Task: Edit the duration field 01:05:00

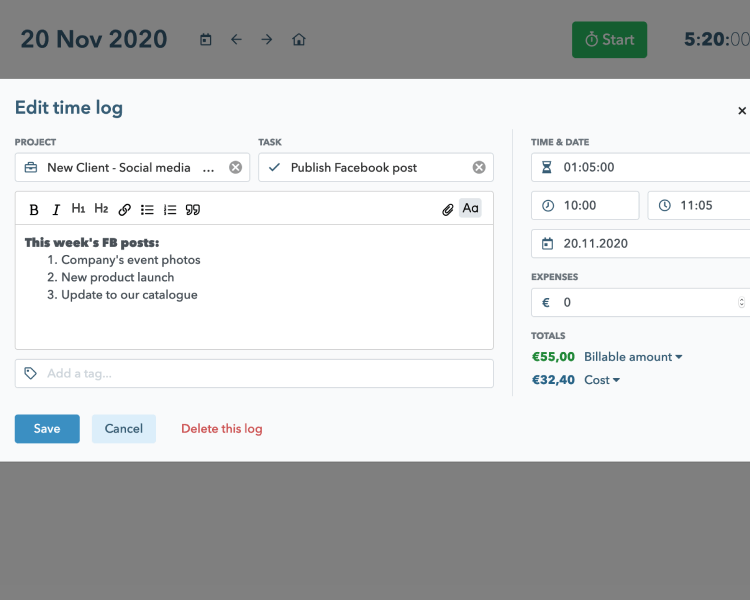Action: coord(640,167)
